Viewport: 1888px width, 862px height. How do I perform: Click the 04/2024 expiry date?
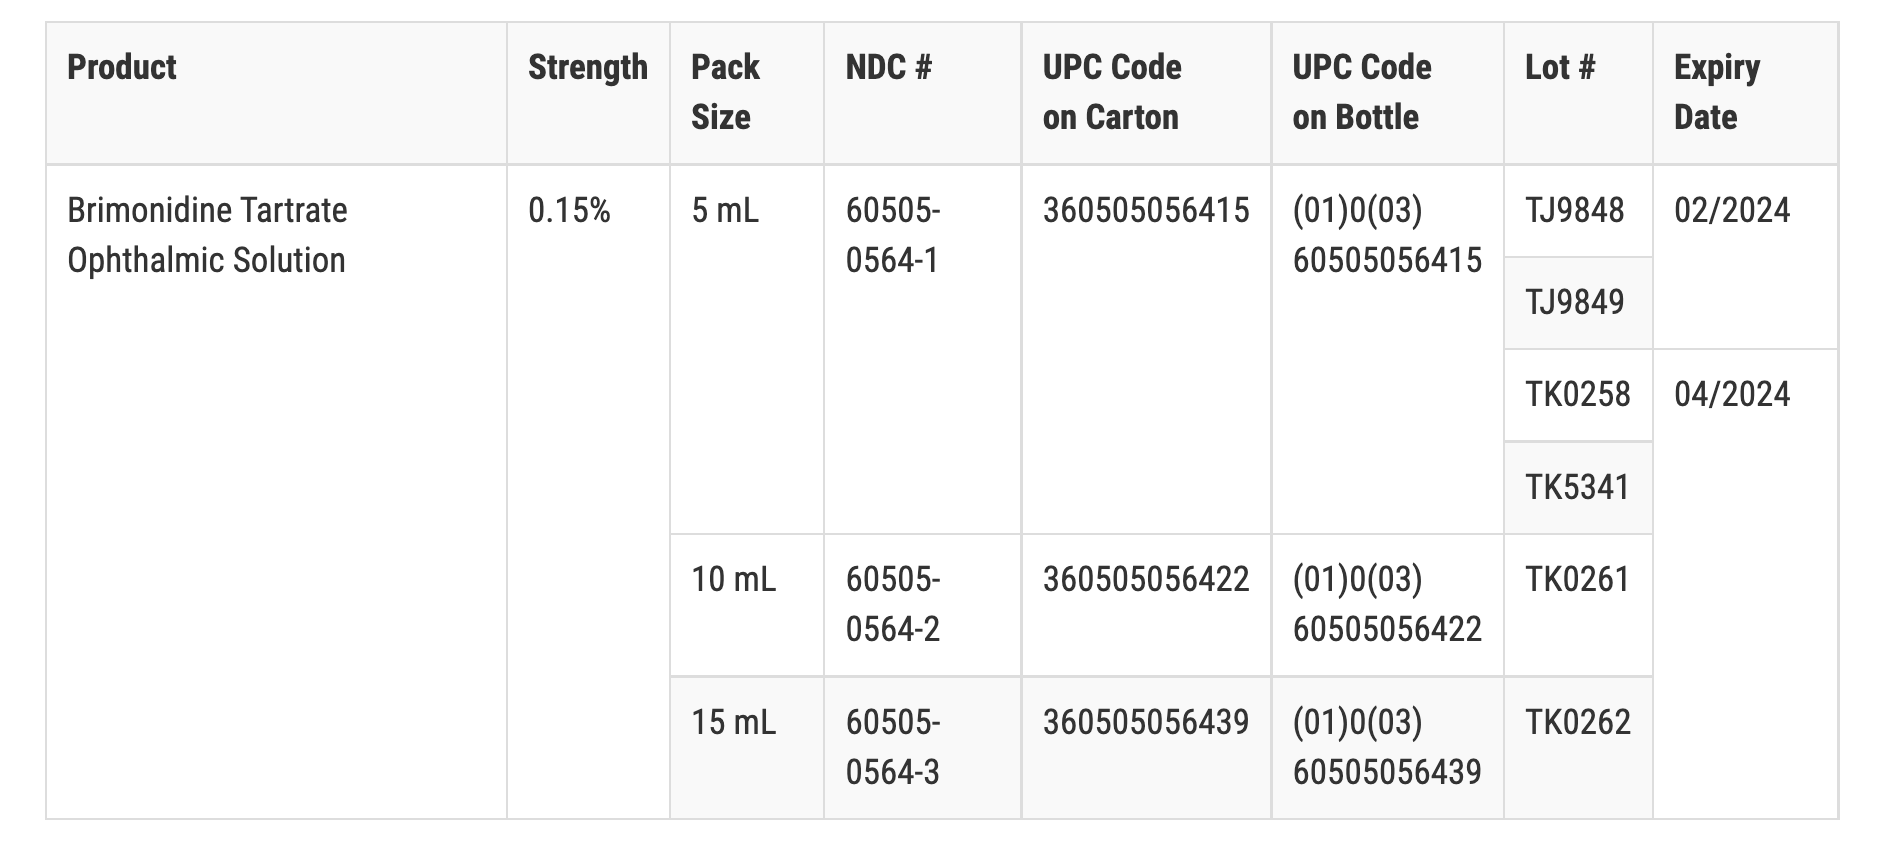pos(1731,394)
